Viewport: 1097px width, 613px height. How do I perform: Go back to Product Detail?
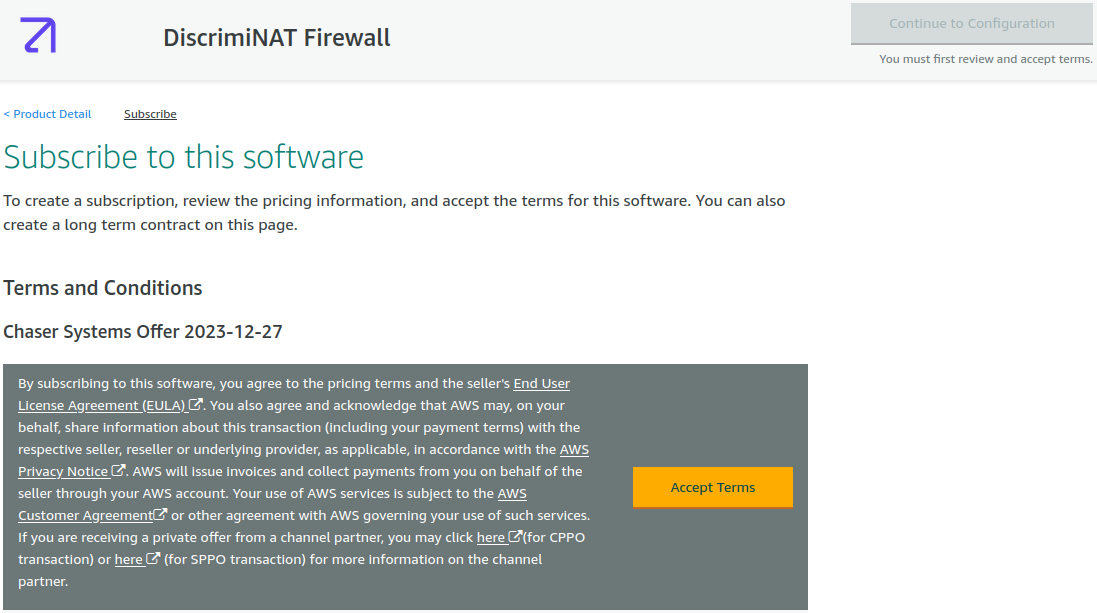point(47,114)
